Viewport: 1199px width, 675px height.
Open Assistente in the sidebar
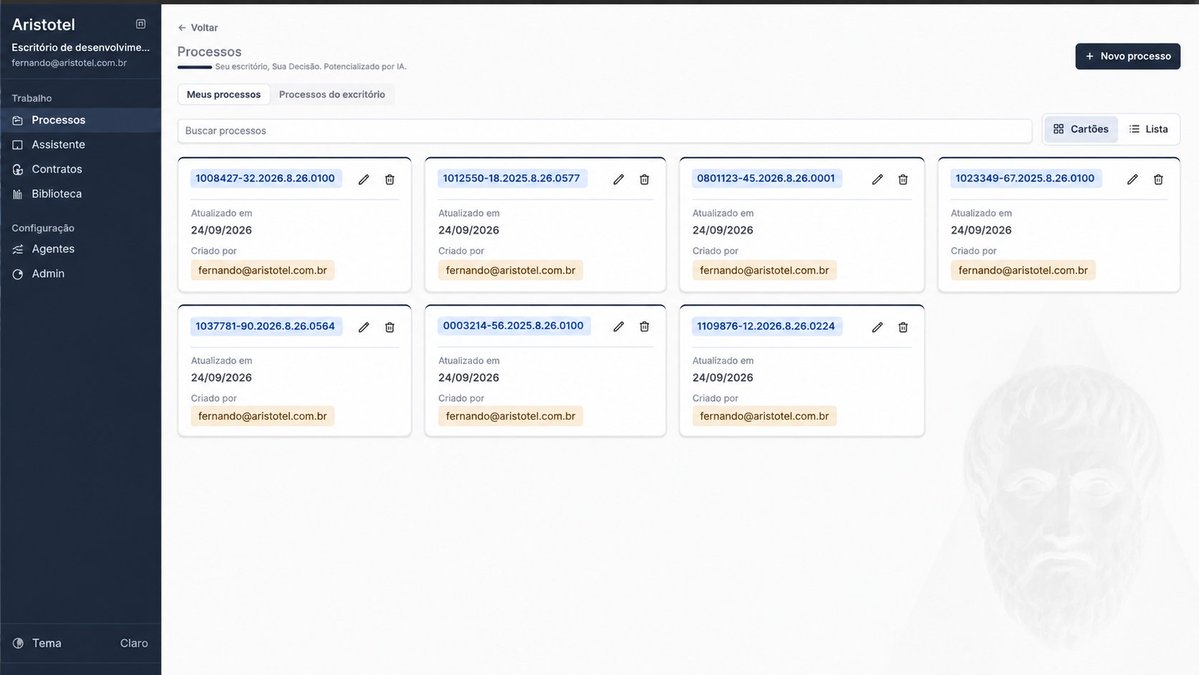click(x=80, y=144)
